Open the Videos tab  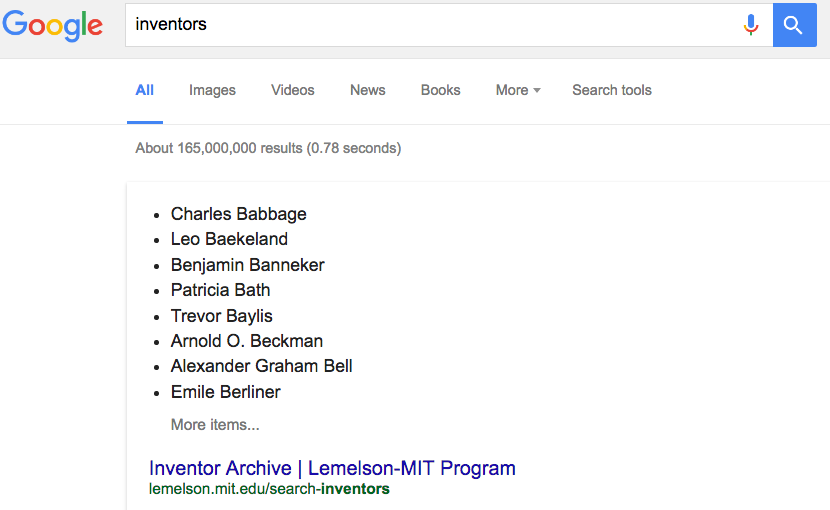click(293, 90)
